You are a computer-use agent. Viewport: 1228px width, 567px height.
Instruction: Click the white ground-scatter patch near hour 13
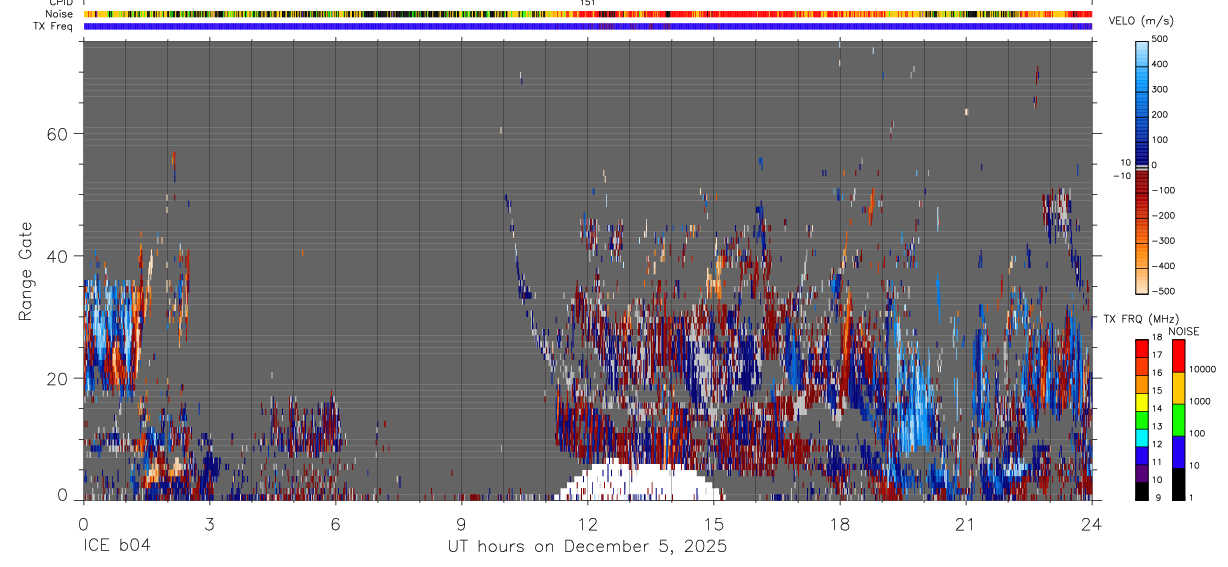click(x=640, y=482)
